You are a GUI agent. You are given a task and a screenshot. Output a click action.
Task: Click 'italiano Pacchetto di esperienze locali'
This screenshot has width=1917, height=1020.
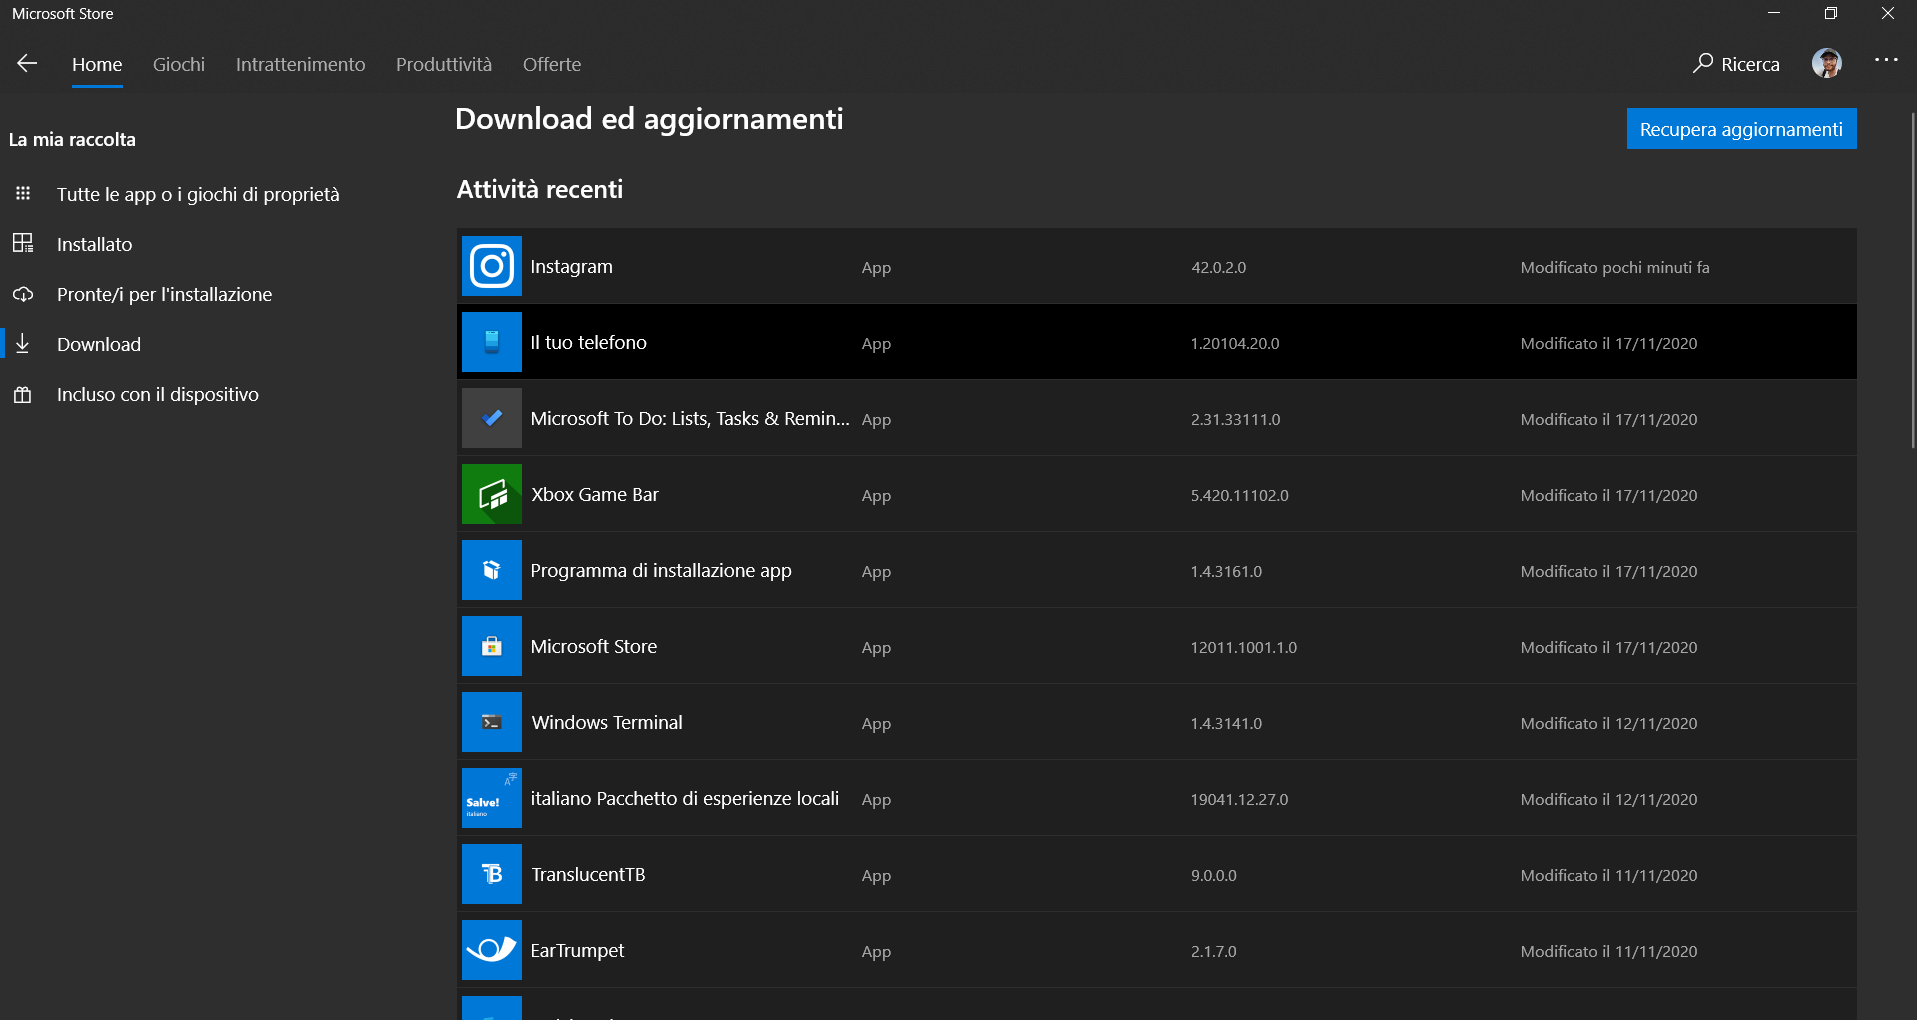click(x=684, y=798)
